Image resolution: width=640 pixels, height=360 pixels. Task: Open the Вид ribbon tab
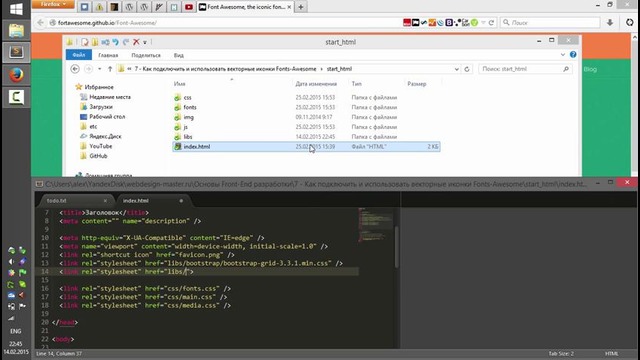coord(179,55)
